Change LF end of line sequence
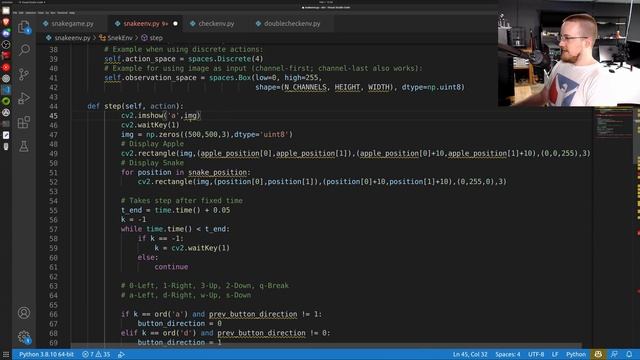Screen dimensions: 640x360 pyautogui.click(x=555, y=354)
